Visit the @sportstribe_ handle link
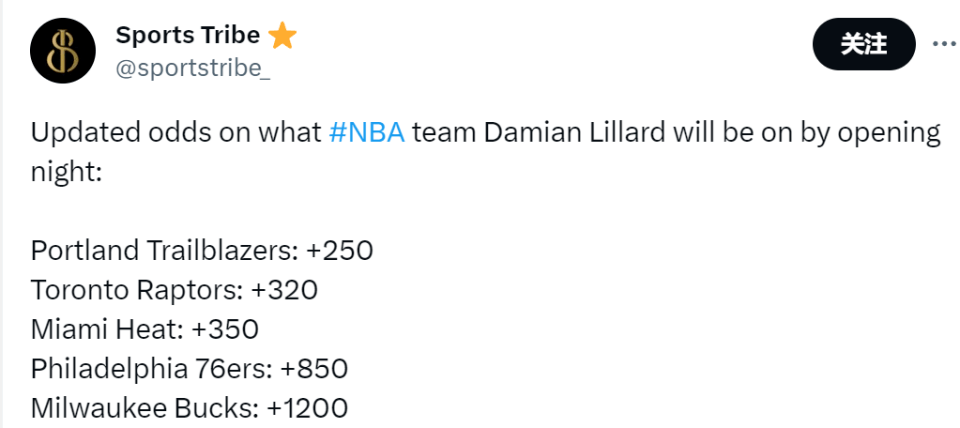960x428 pixels. (193, 68)
